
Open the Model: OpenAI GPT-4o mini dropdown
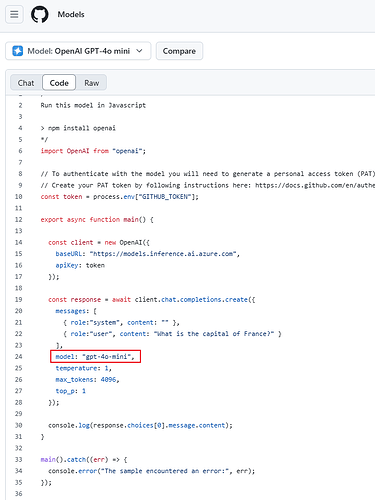coord(78,51)
